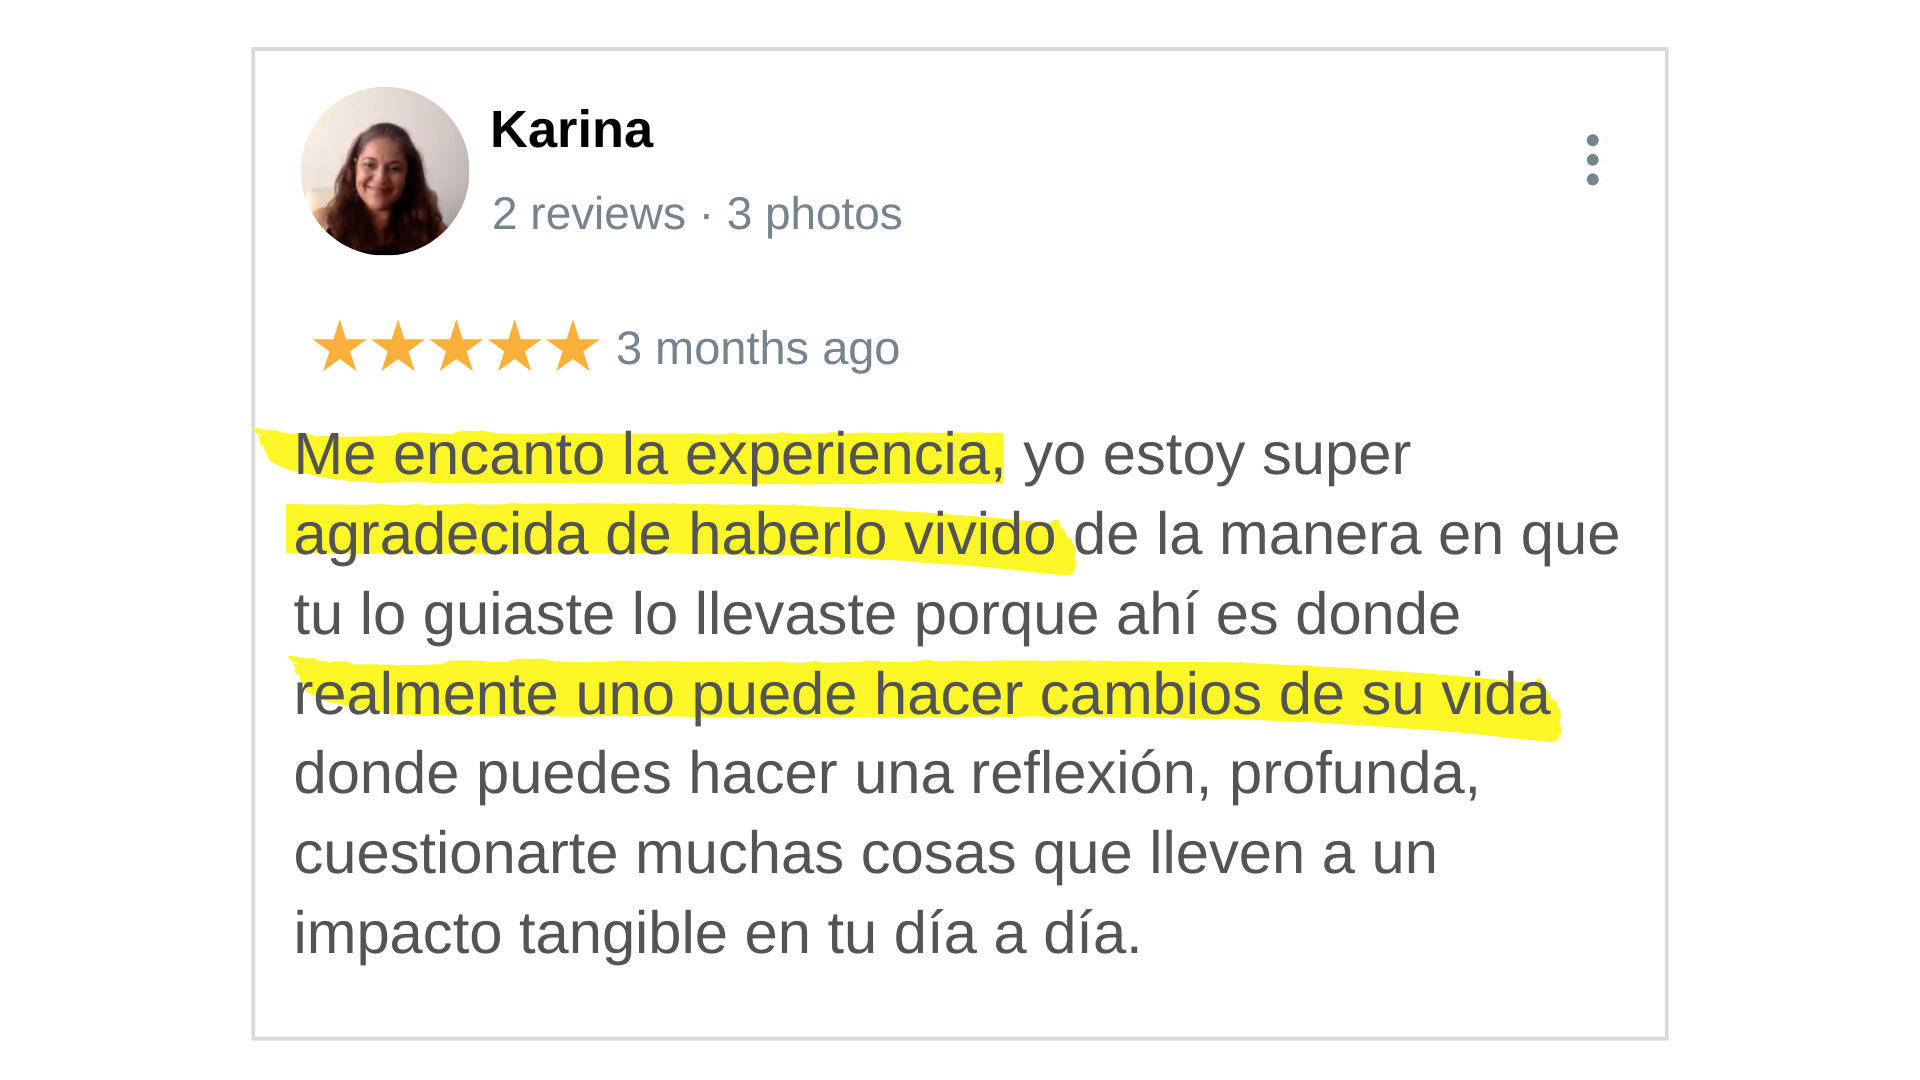Click Karina's profile photo
Screen dimensions: 1920x1080
tap(385, 171)
